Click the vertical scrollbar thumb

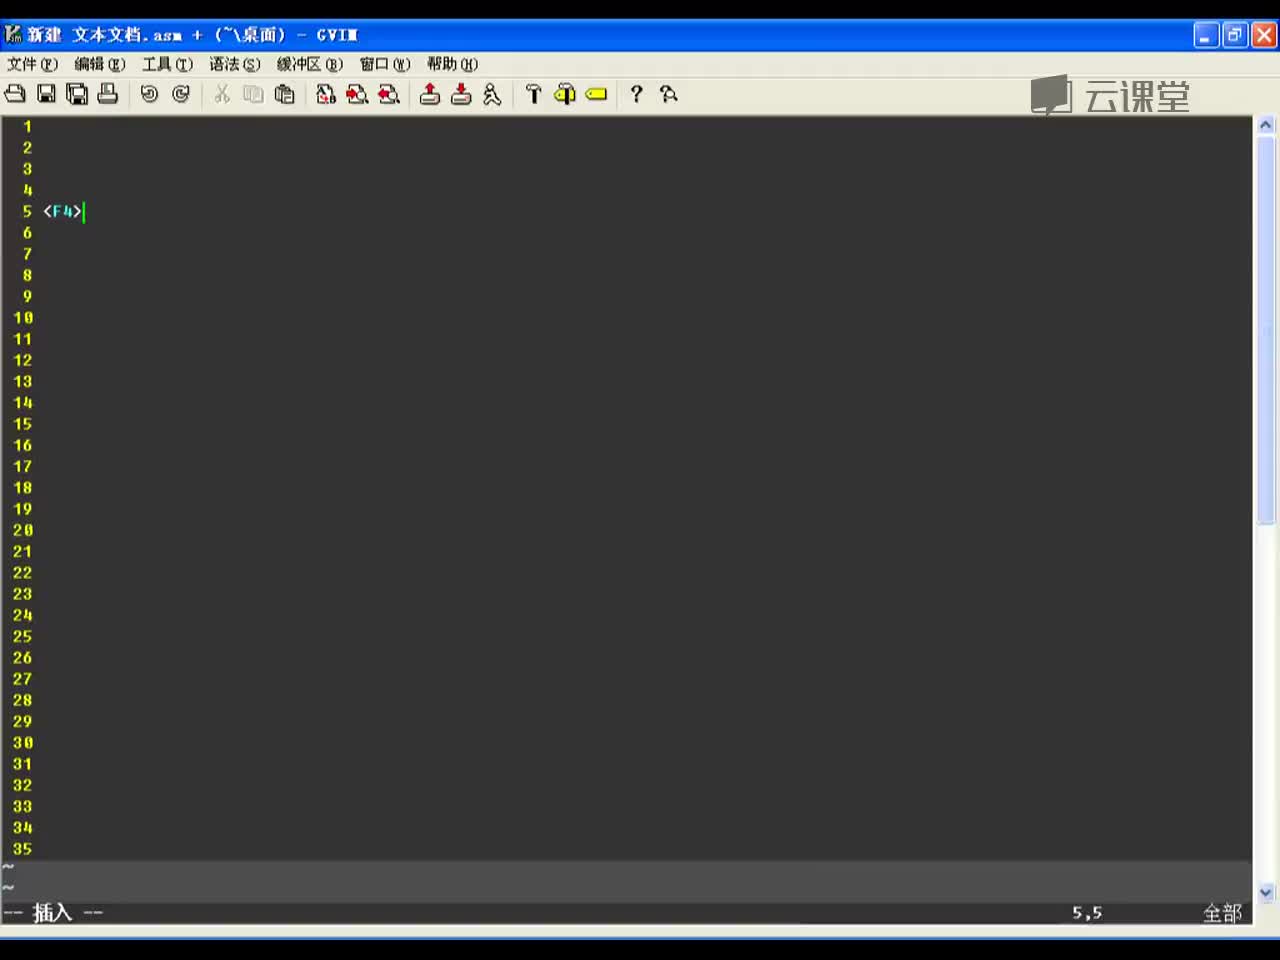[1266, 330]
